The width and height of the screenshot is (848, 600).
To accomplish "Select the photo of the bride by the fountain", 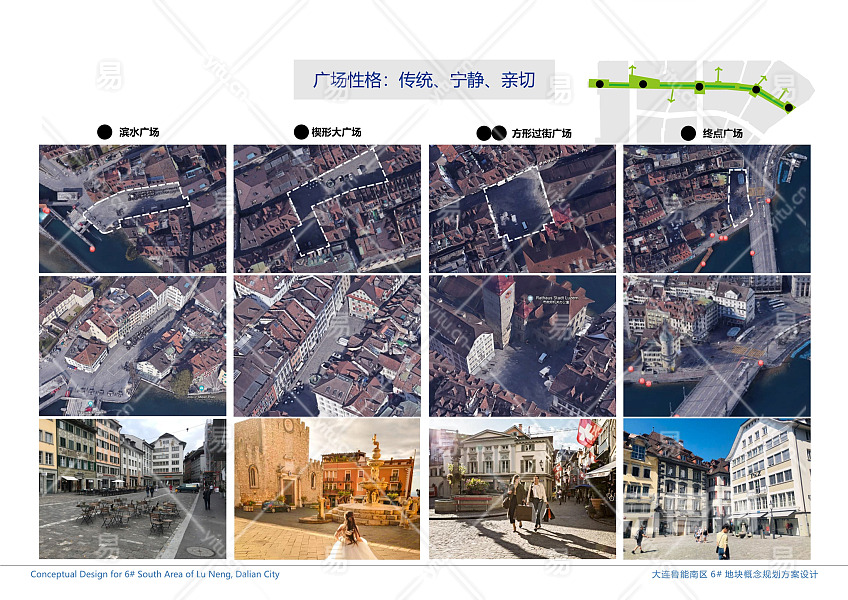I will (327, 489).
